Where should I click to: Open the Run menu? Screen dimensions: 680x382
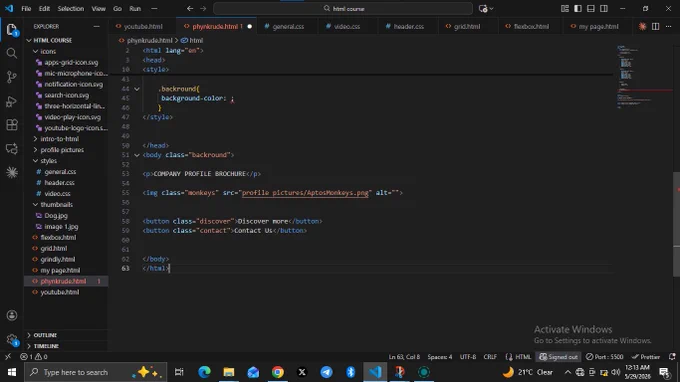[x=135, y=9]
